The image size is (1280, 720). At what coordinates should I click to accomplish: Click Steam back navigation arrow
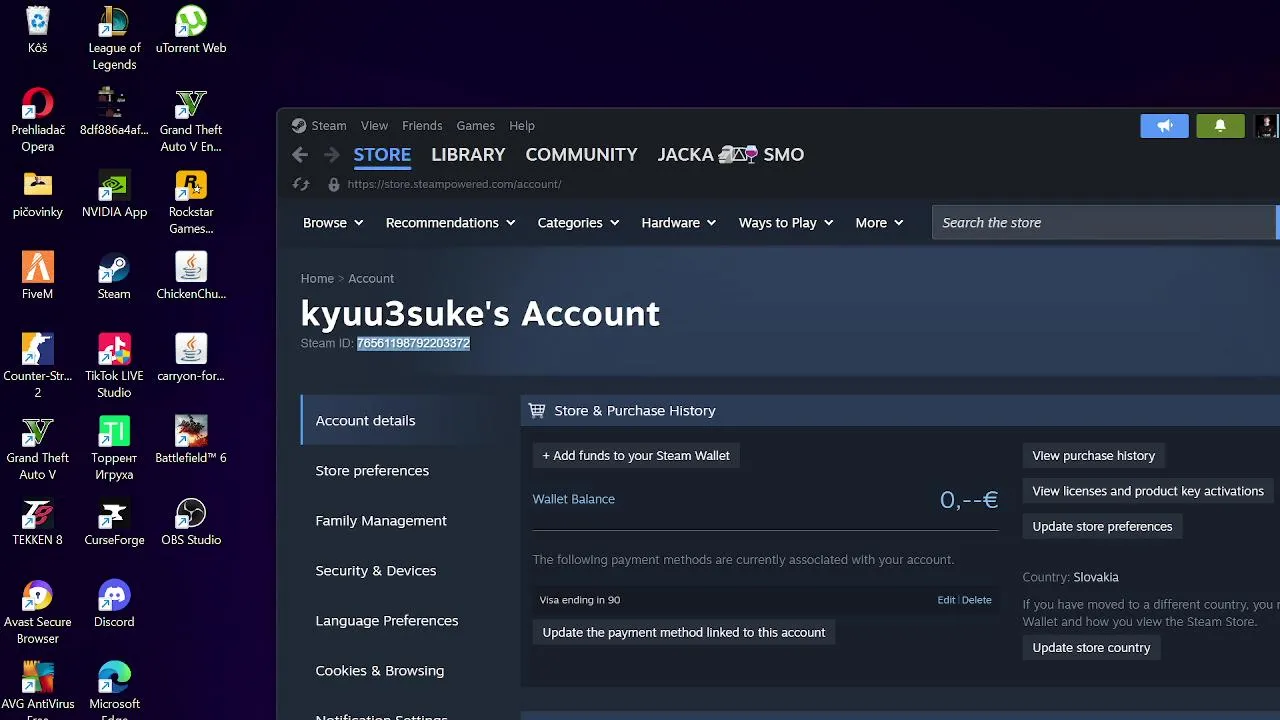(300, 154)
